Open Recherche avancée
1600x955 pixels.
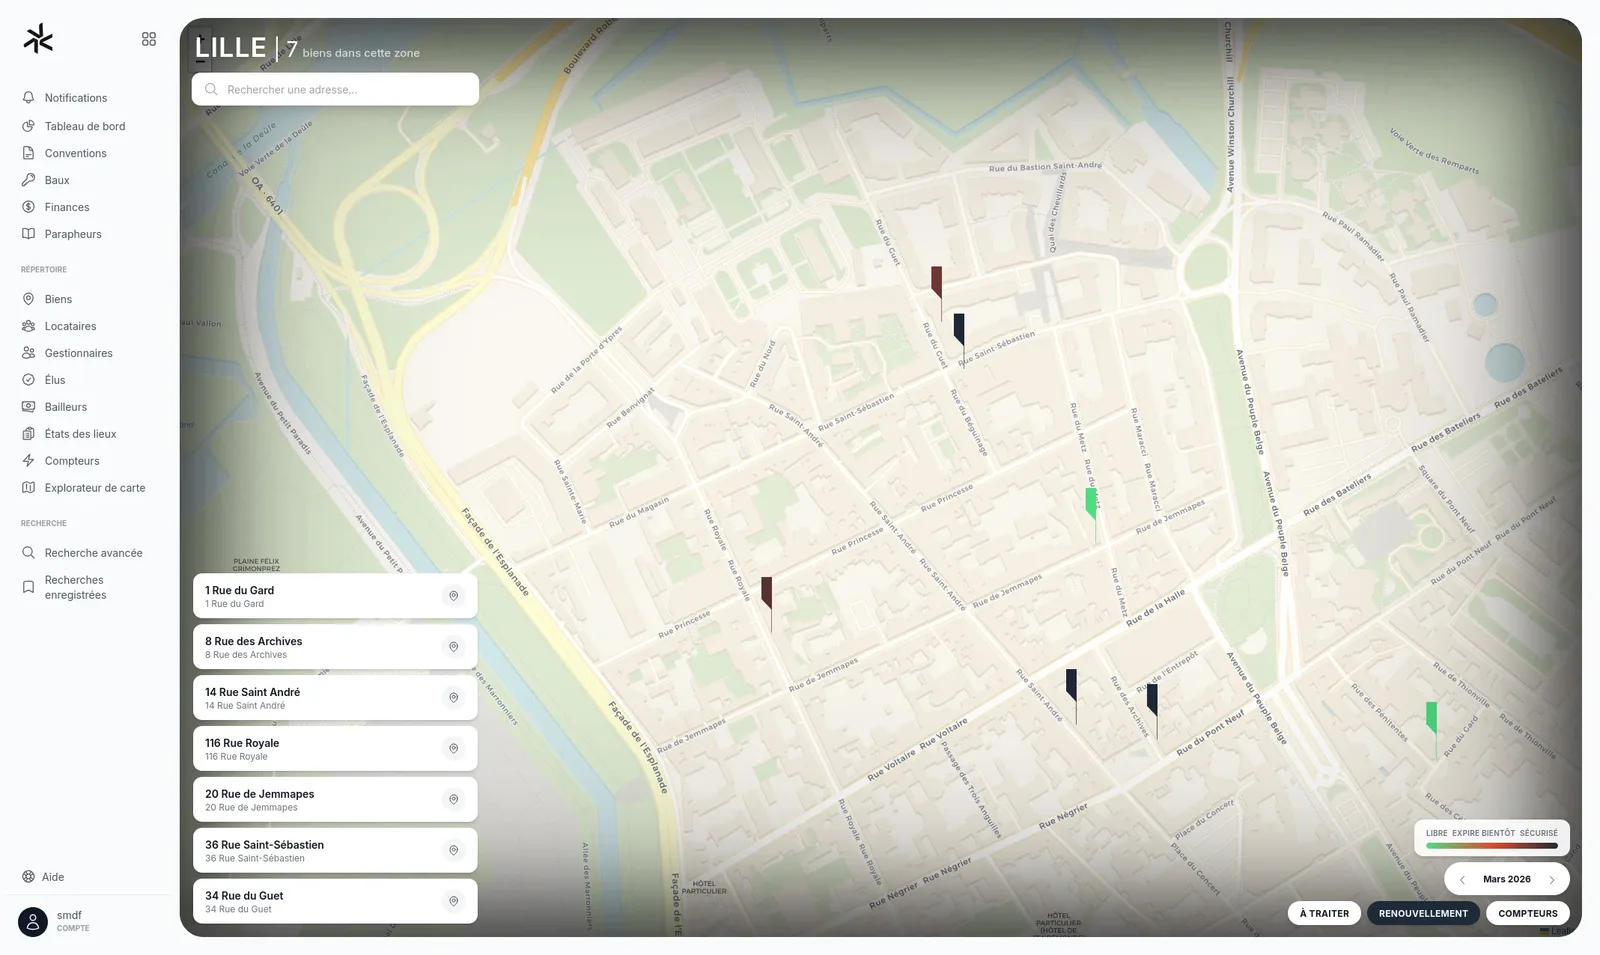[93, 554]
